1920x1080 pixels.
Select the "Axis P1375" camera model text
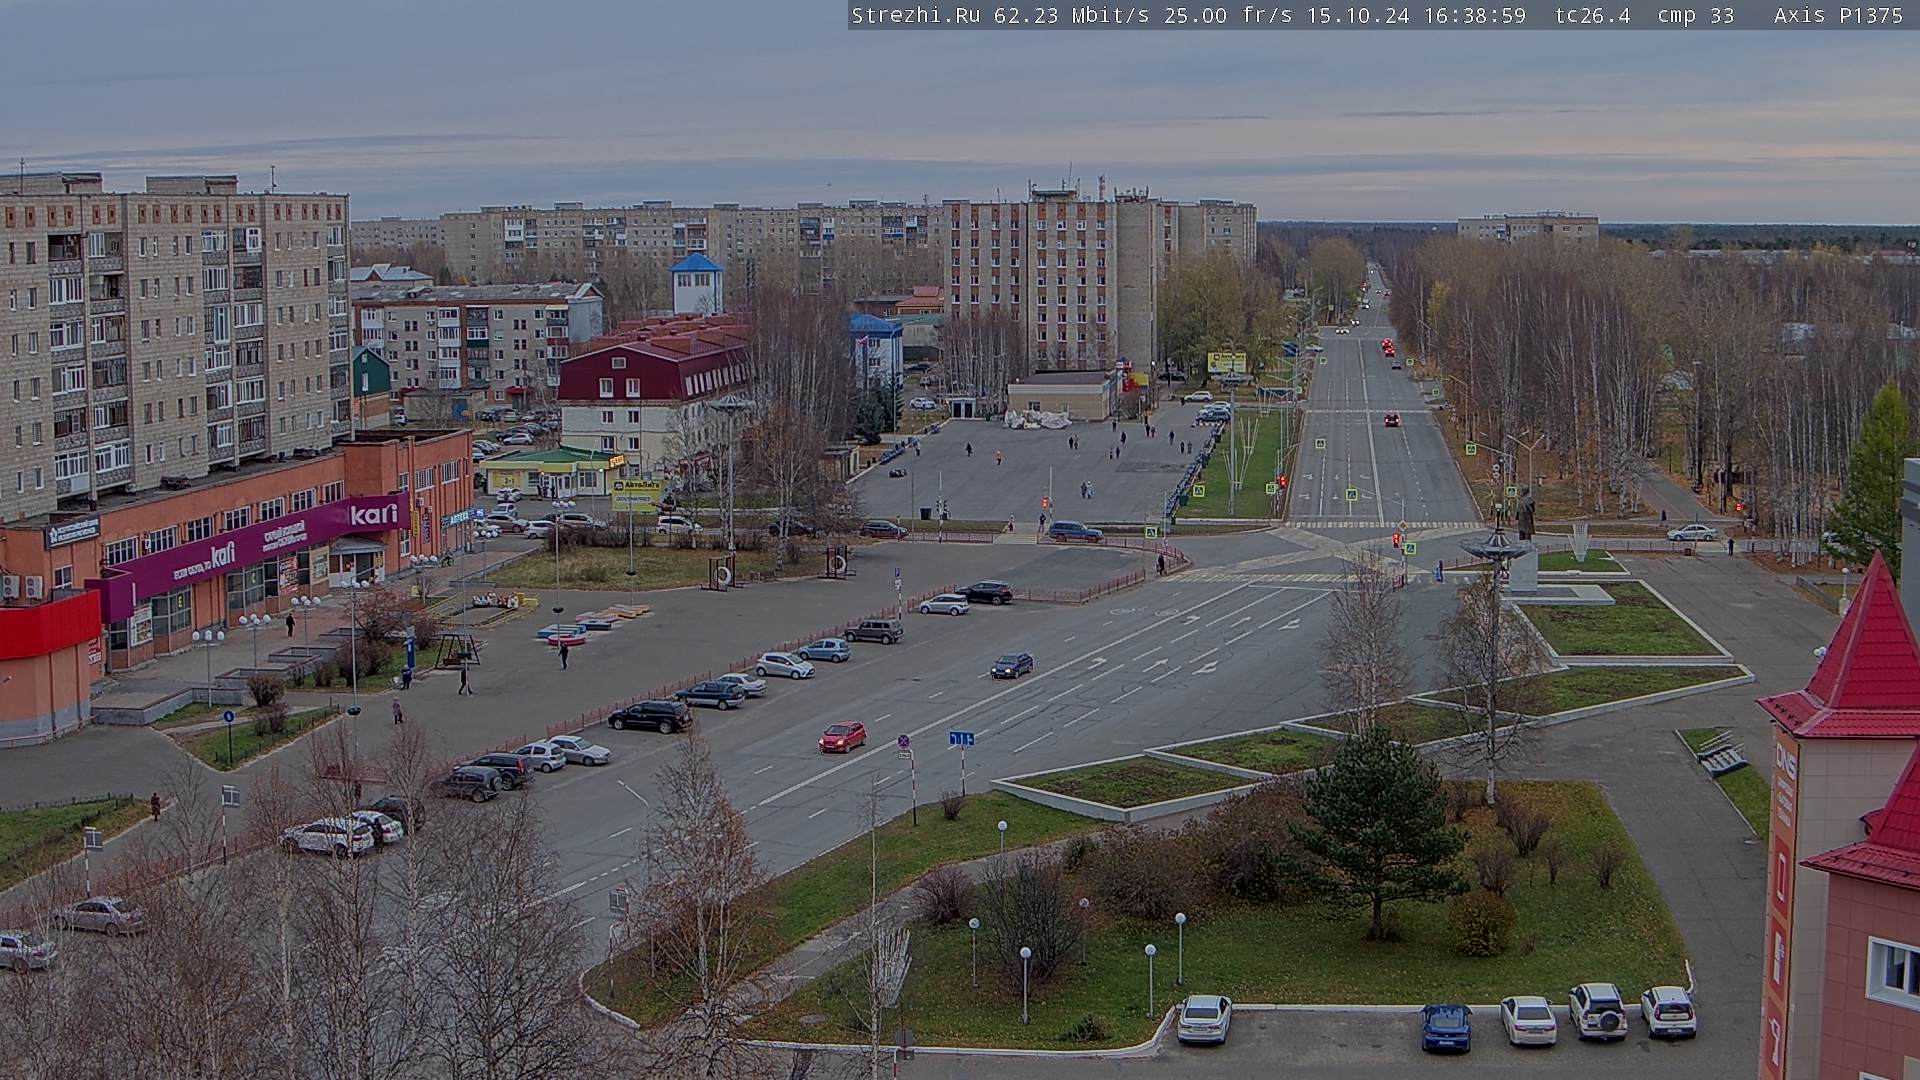coord(1838,15)
